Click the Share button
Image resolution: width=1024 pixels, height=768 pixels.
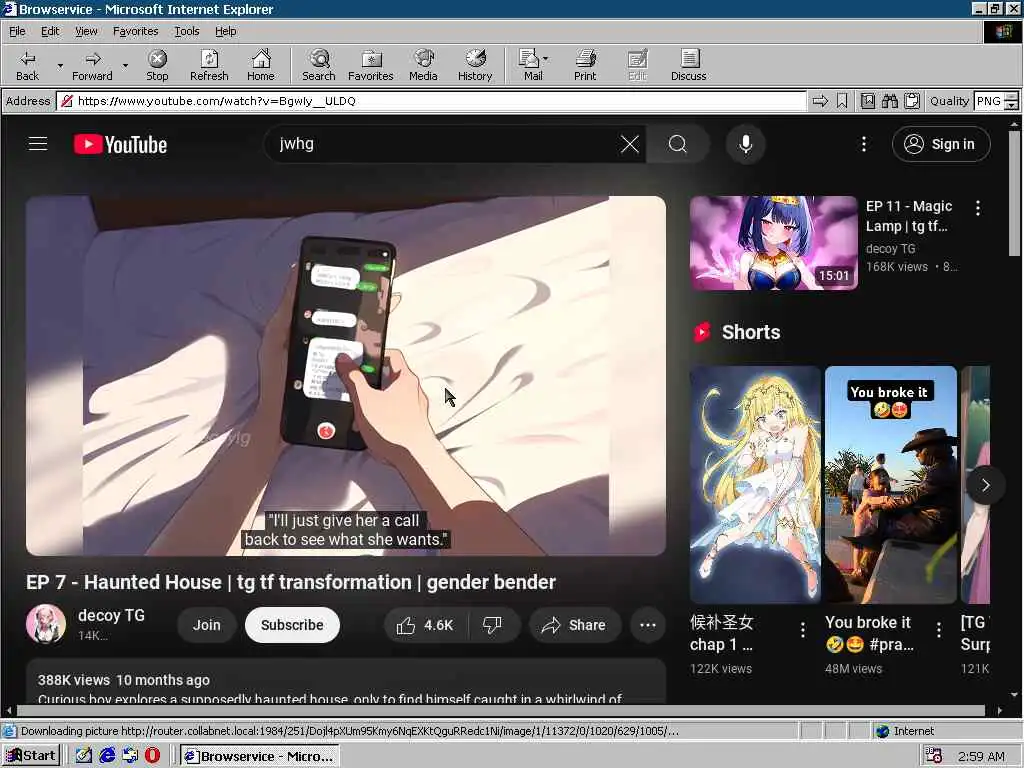574,625
